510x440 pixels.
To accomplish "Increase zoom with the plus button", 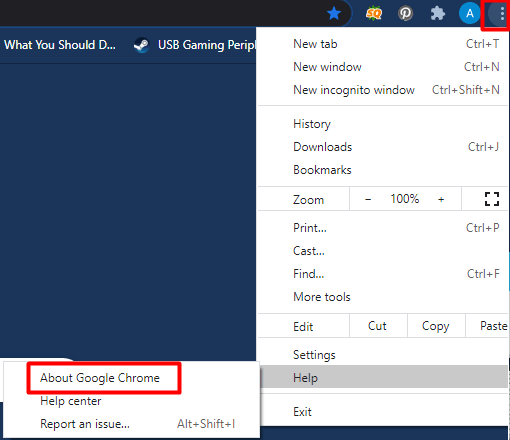I will pyautogui.click(x=441, y=199).
